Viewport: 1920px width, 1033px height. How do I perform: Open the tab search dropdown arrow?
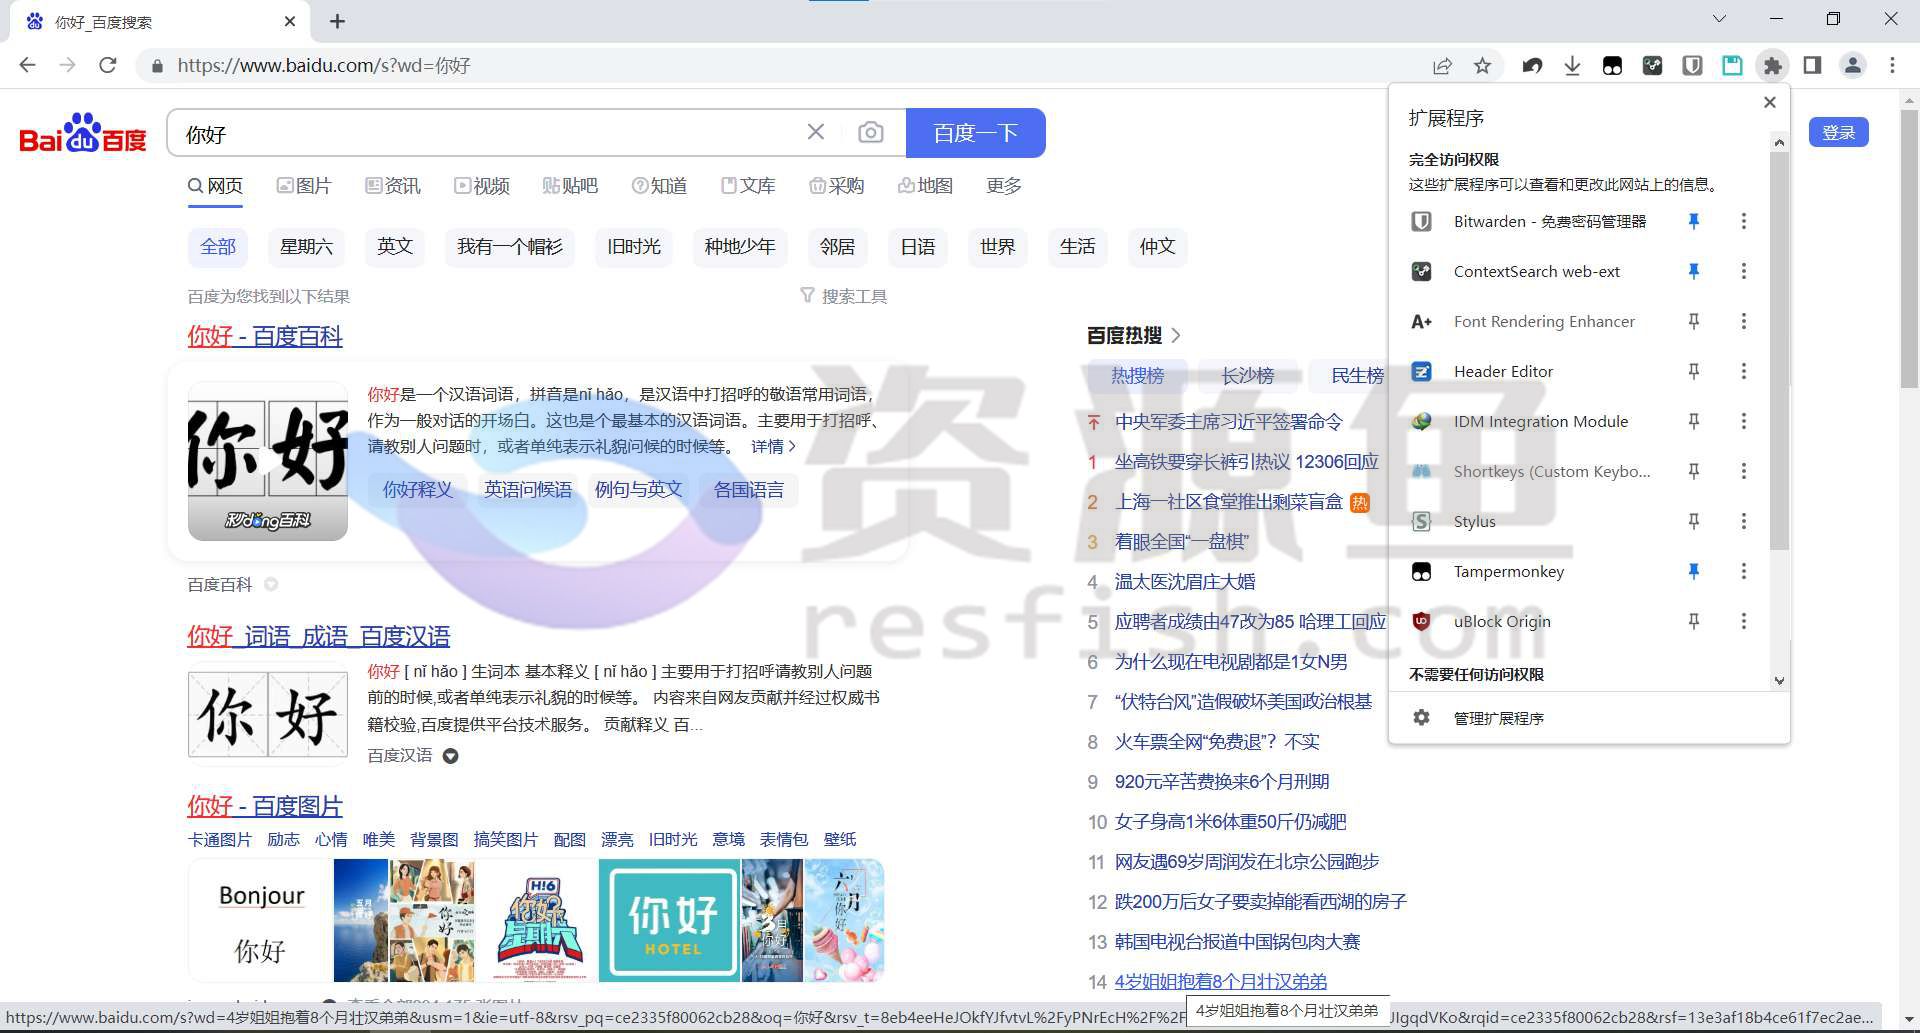1719,19
